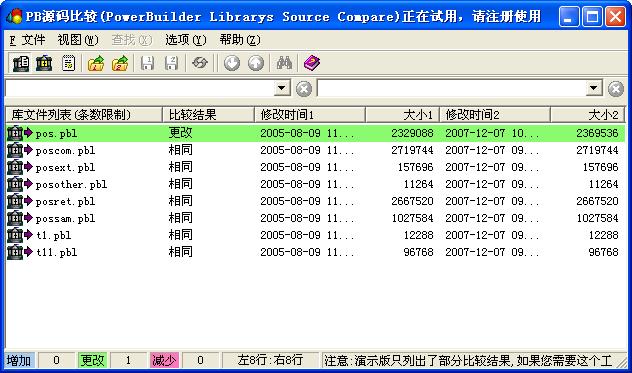Open the 查找(X) menu
The width and height of the screenshot is (632, 373).
pyautogui.click(x=132, y=40)
